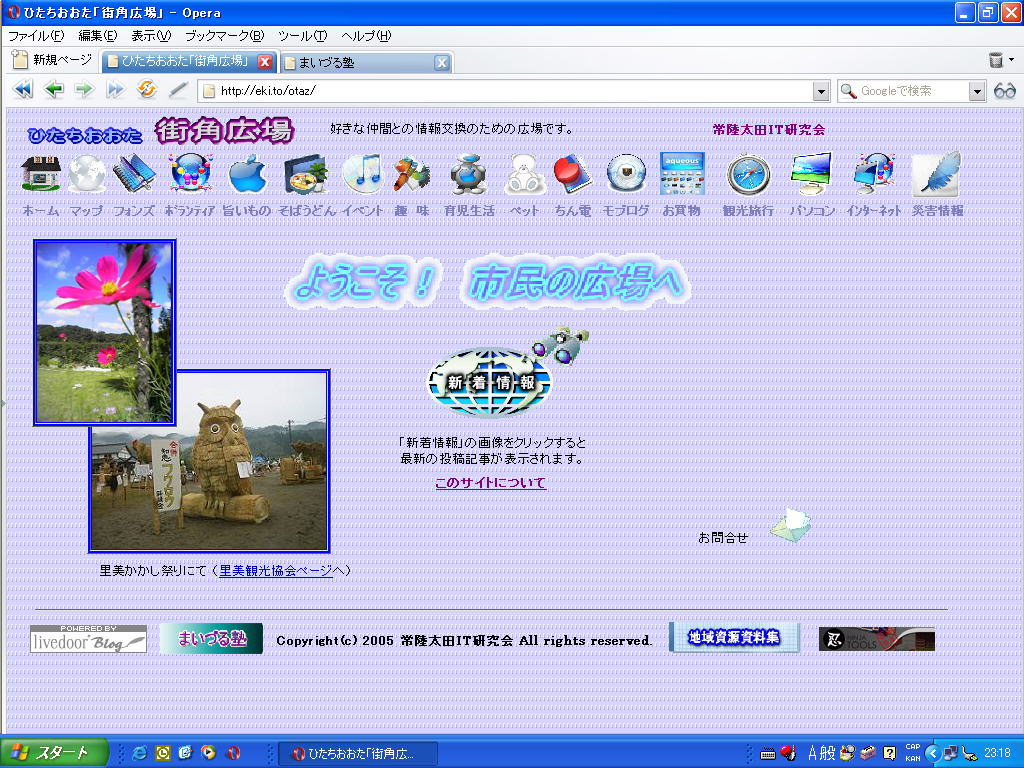Open the 観光旅行 compass icon
The image size is (1024, 768).
(x=748, y=174)
